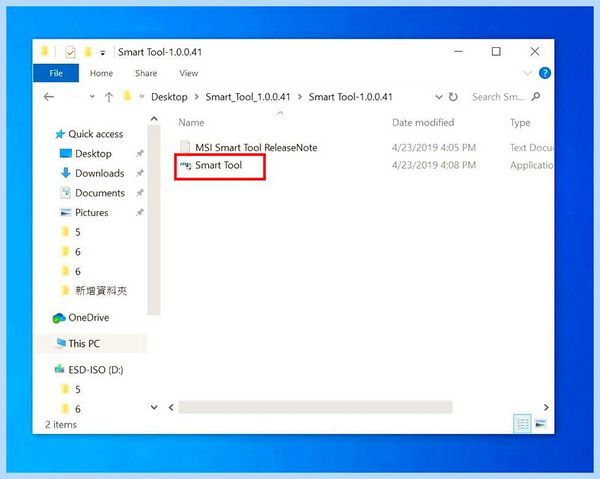Click Smart Tool-1.0.0.41 in the address breadcrumb
Screen dimensions: 600x479
click(351, 97)
